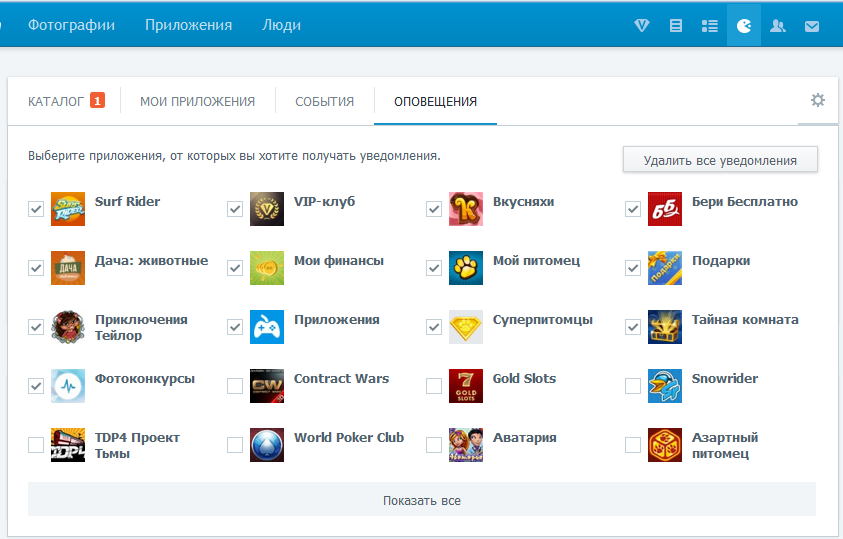Check the Snowrider checkbox
Screen dimensions: 843x539
633,386
